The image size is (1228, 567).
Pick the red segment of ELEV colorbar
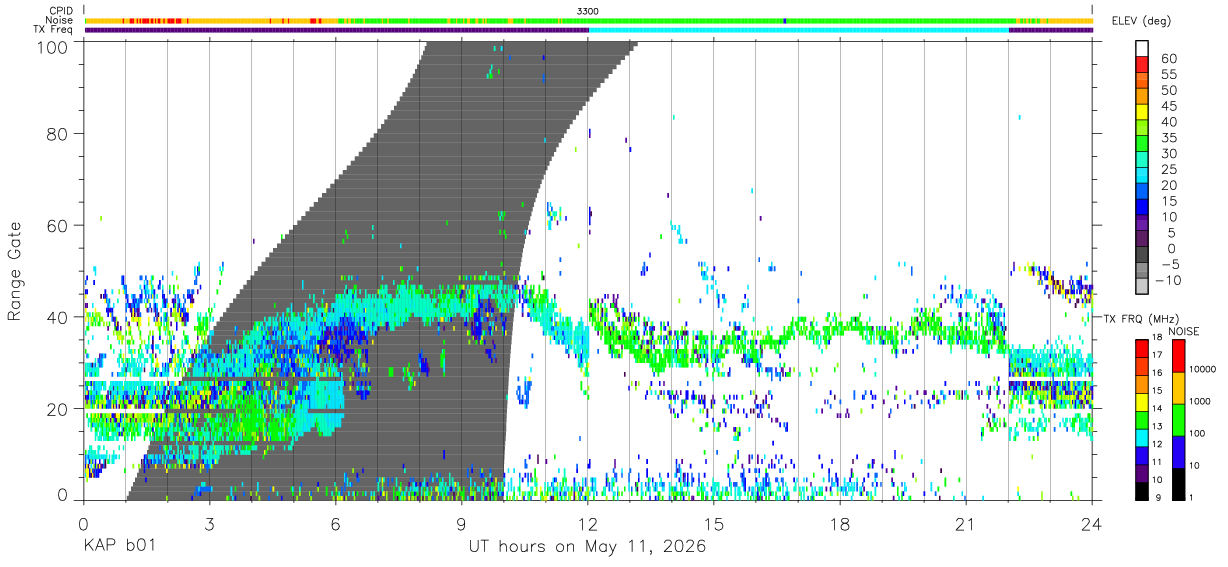[x=1142, y=64]
